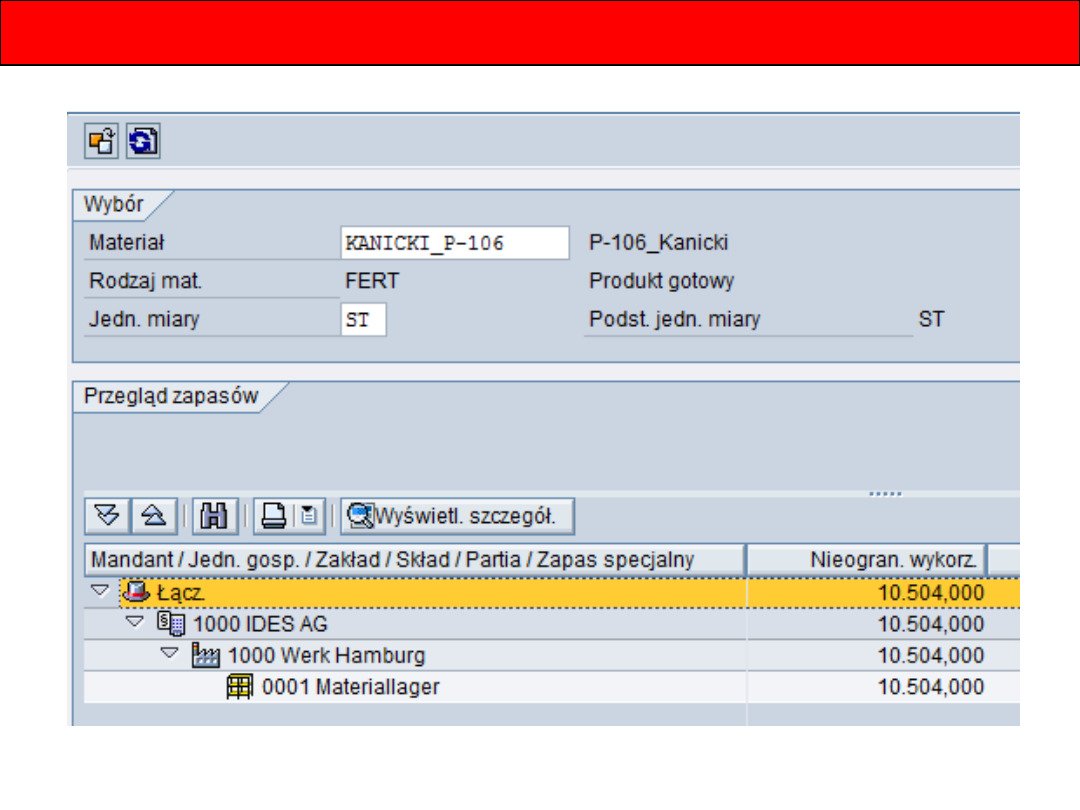This screenshot has height=810, width=1080.
Task: Click the new selection icon in top toolbar
Action: click(100, 141)
